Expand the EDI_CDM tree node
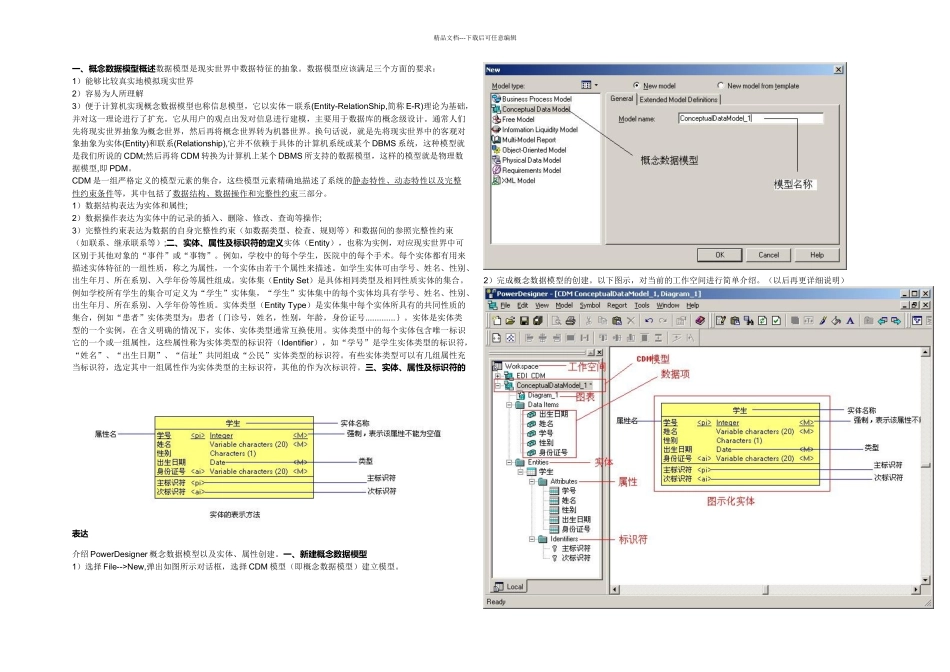The image size is (950, 672). 498,376
